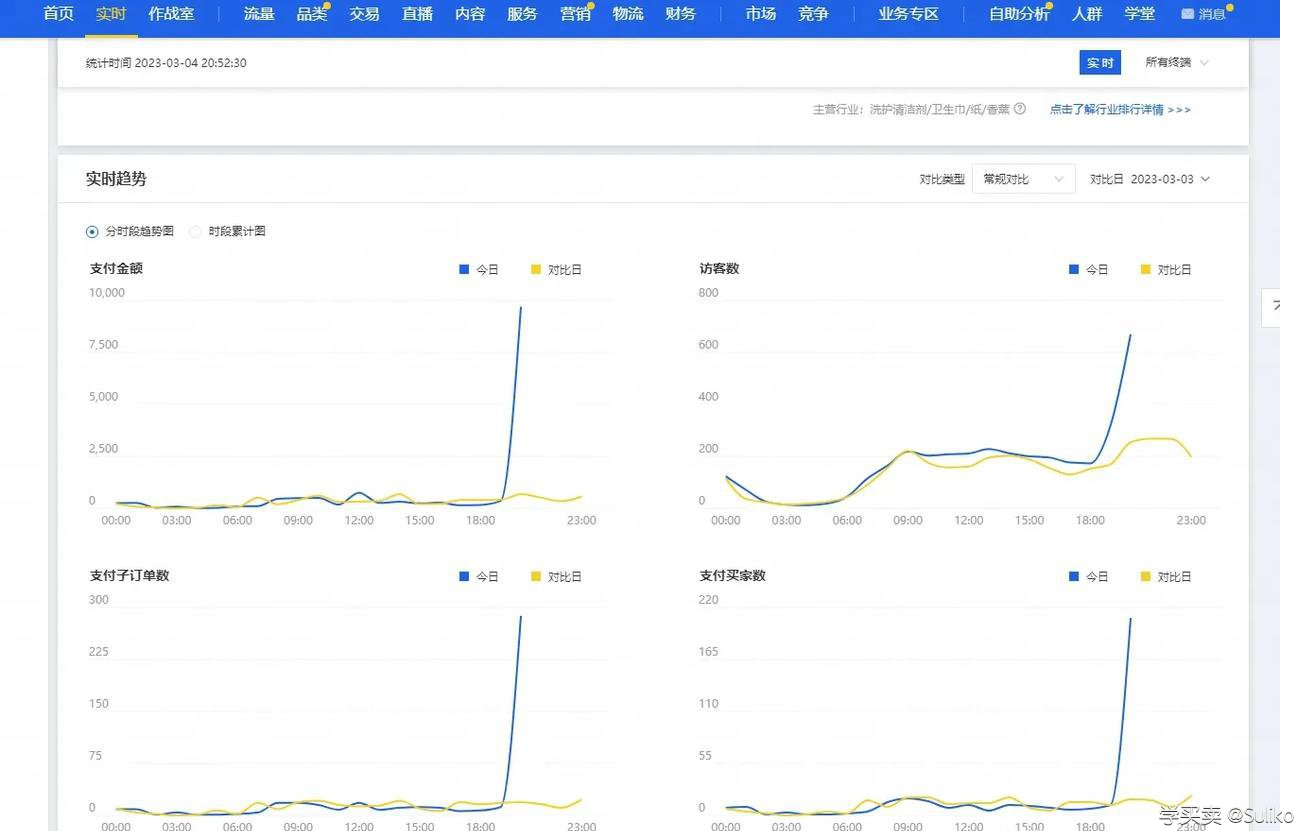The image size is (1299, 831).
Task: Click the 800 axis label in 访客数
Action: coord(709,293)
